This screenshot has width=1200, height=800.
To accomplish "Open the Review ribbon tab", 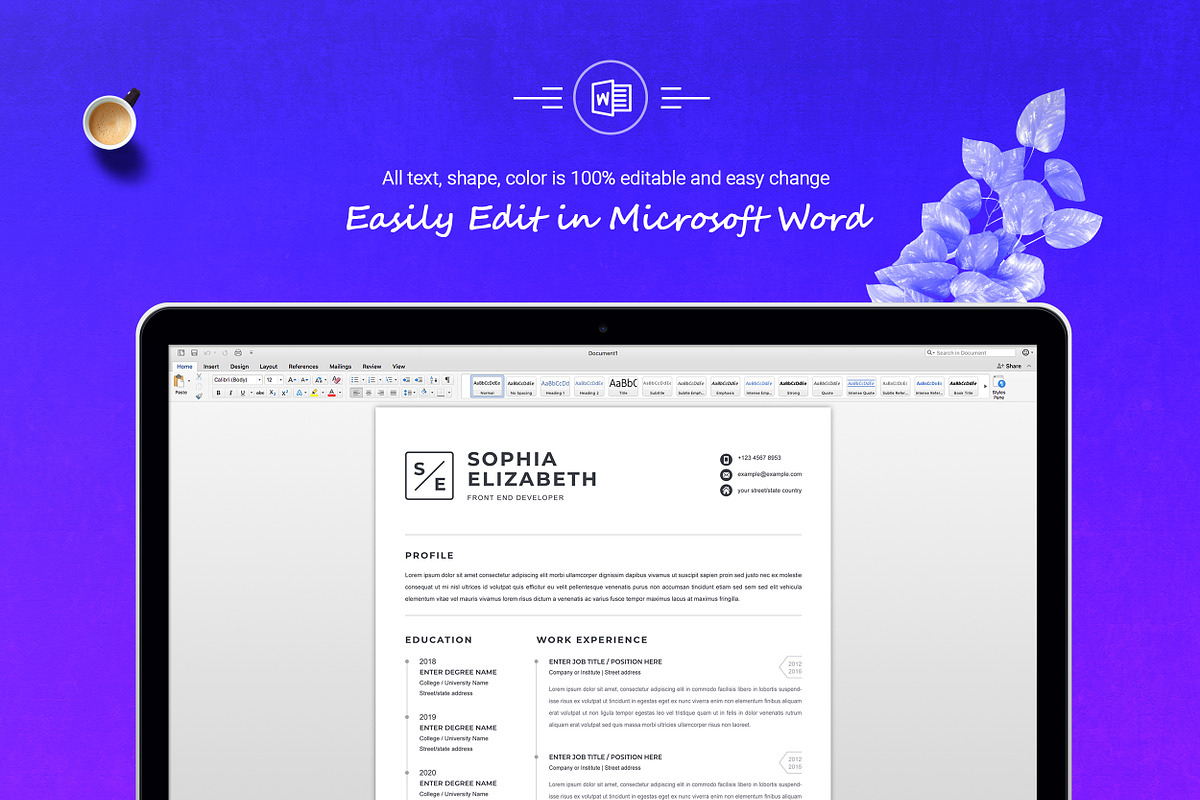I will click(372, 367).
